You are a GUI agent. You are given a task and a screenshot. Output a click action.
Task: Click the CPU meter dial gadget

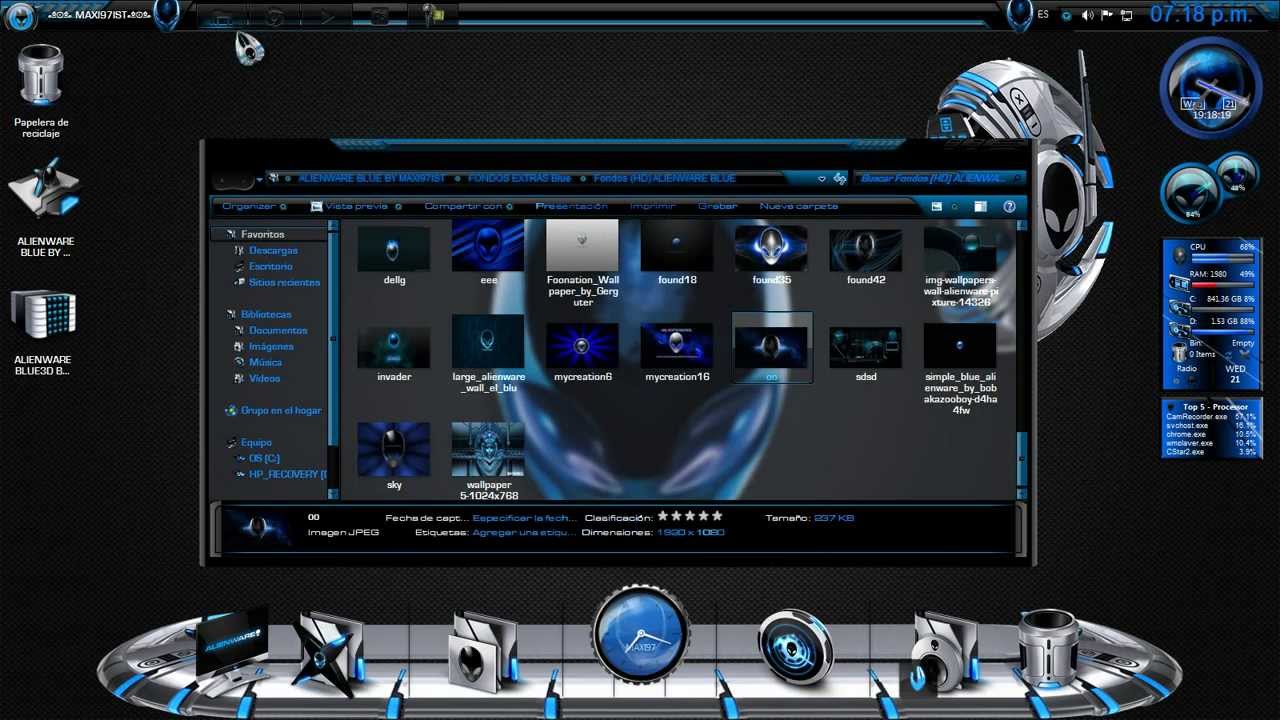(x=1192, y=194)
